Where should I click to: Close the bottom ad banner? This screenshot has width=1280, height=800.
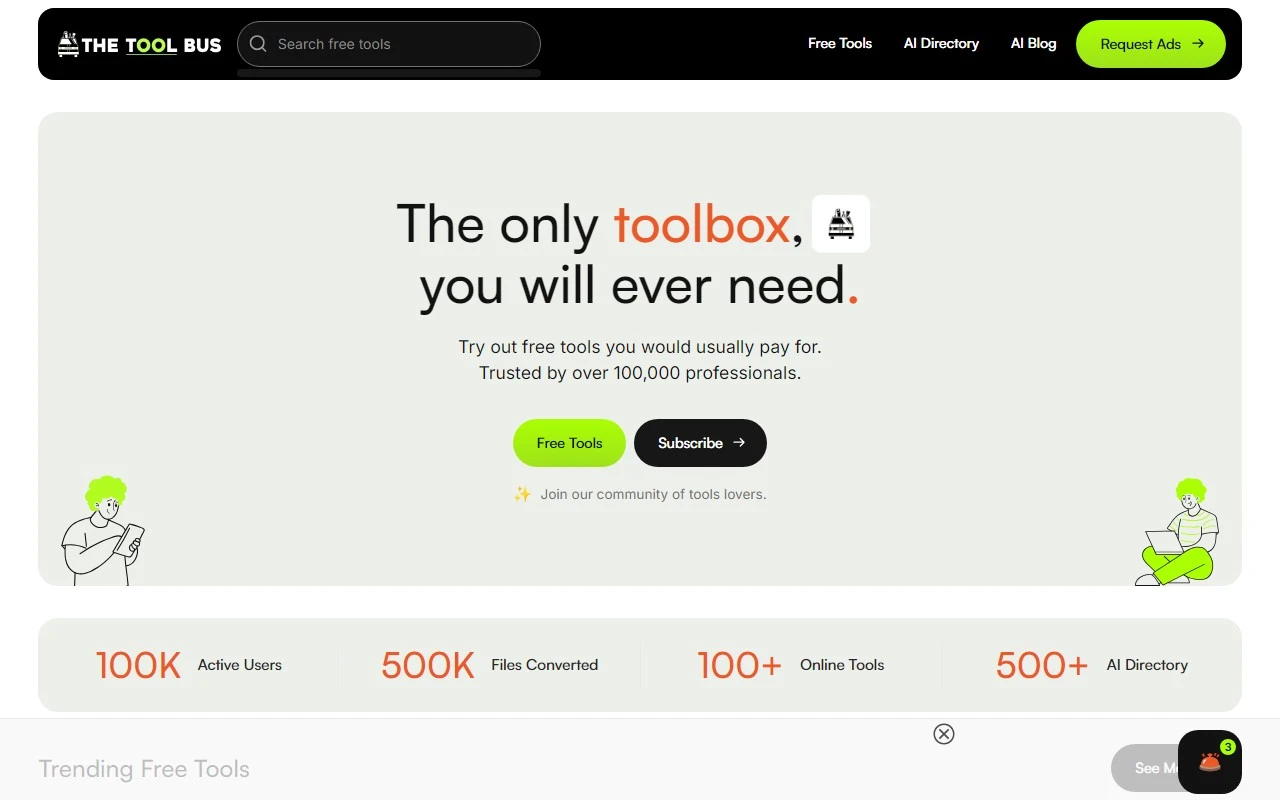[944, 734]
